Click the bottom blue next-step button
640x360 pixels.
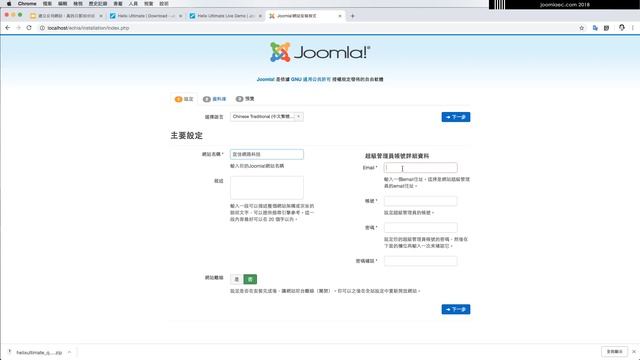[456, 309]
